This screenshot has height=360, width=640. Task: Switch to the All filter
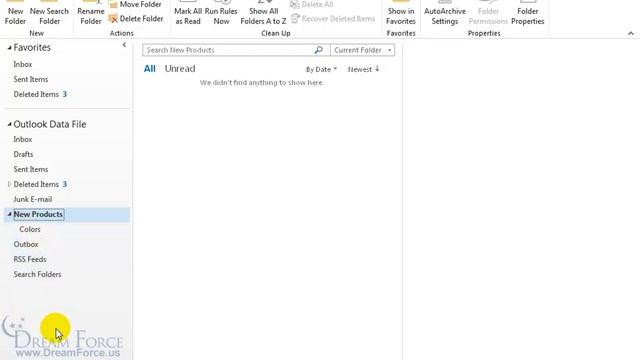[149, 69]
